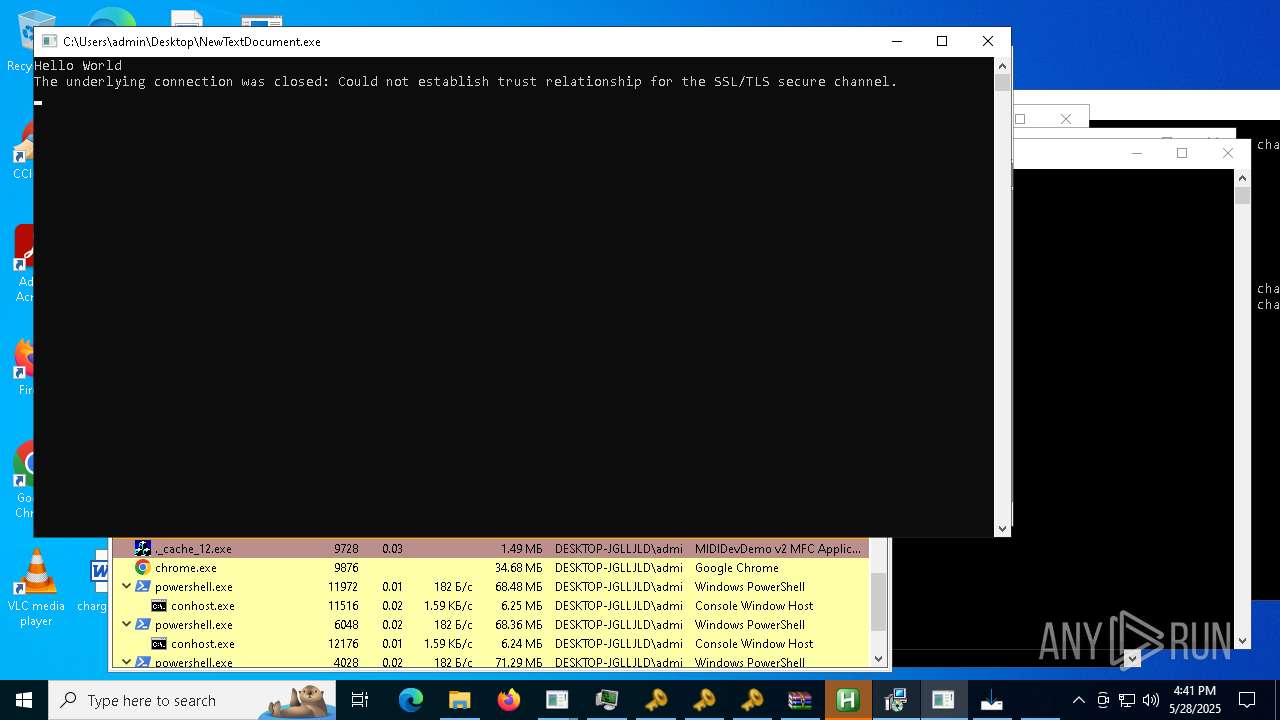Collapse the powershell.exe PID 6048 tree node
The height and width of the screenshot is (720, 1280).
point(126,624)
